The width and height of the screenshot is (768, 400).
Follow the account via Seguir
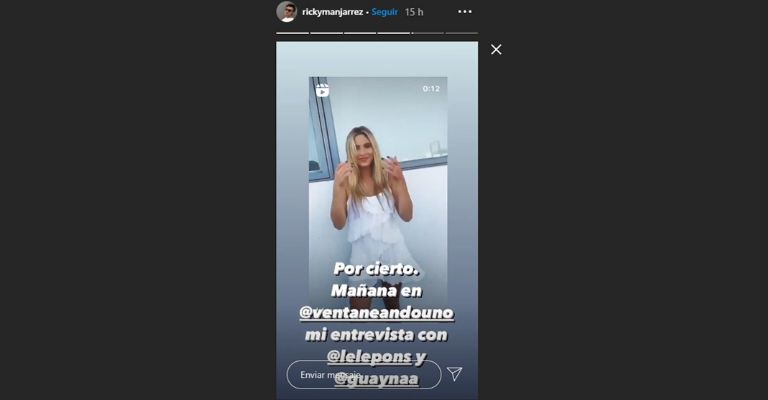tap(384, 12)
